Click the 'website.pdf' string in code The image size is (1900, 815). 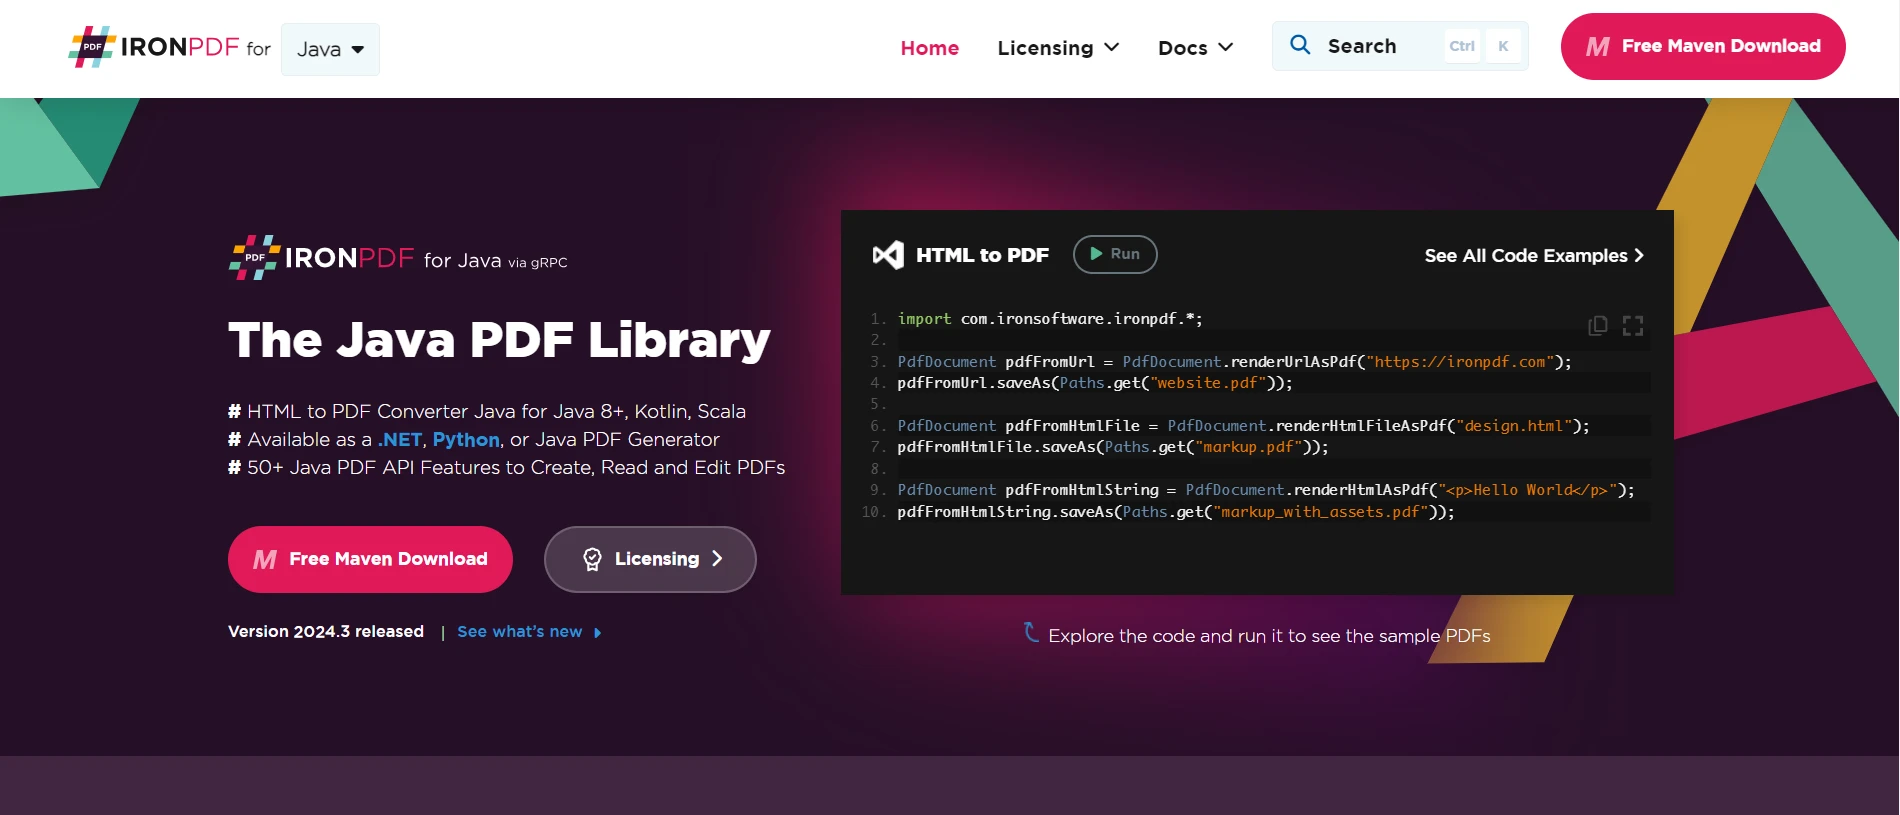(1207, 383)
